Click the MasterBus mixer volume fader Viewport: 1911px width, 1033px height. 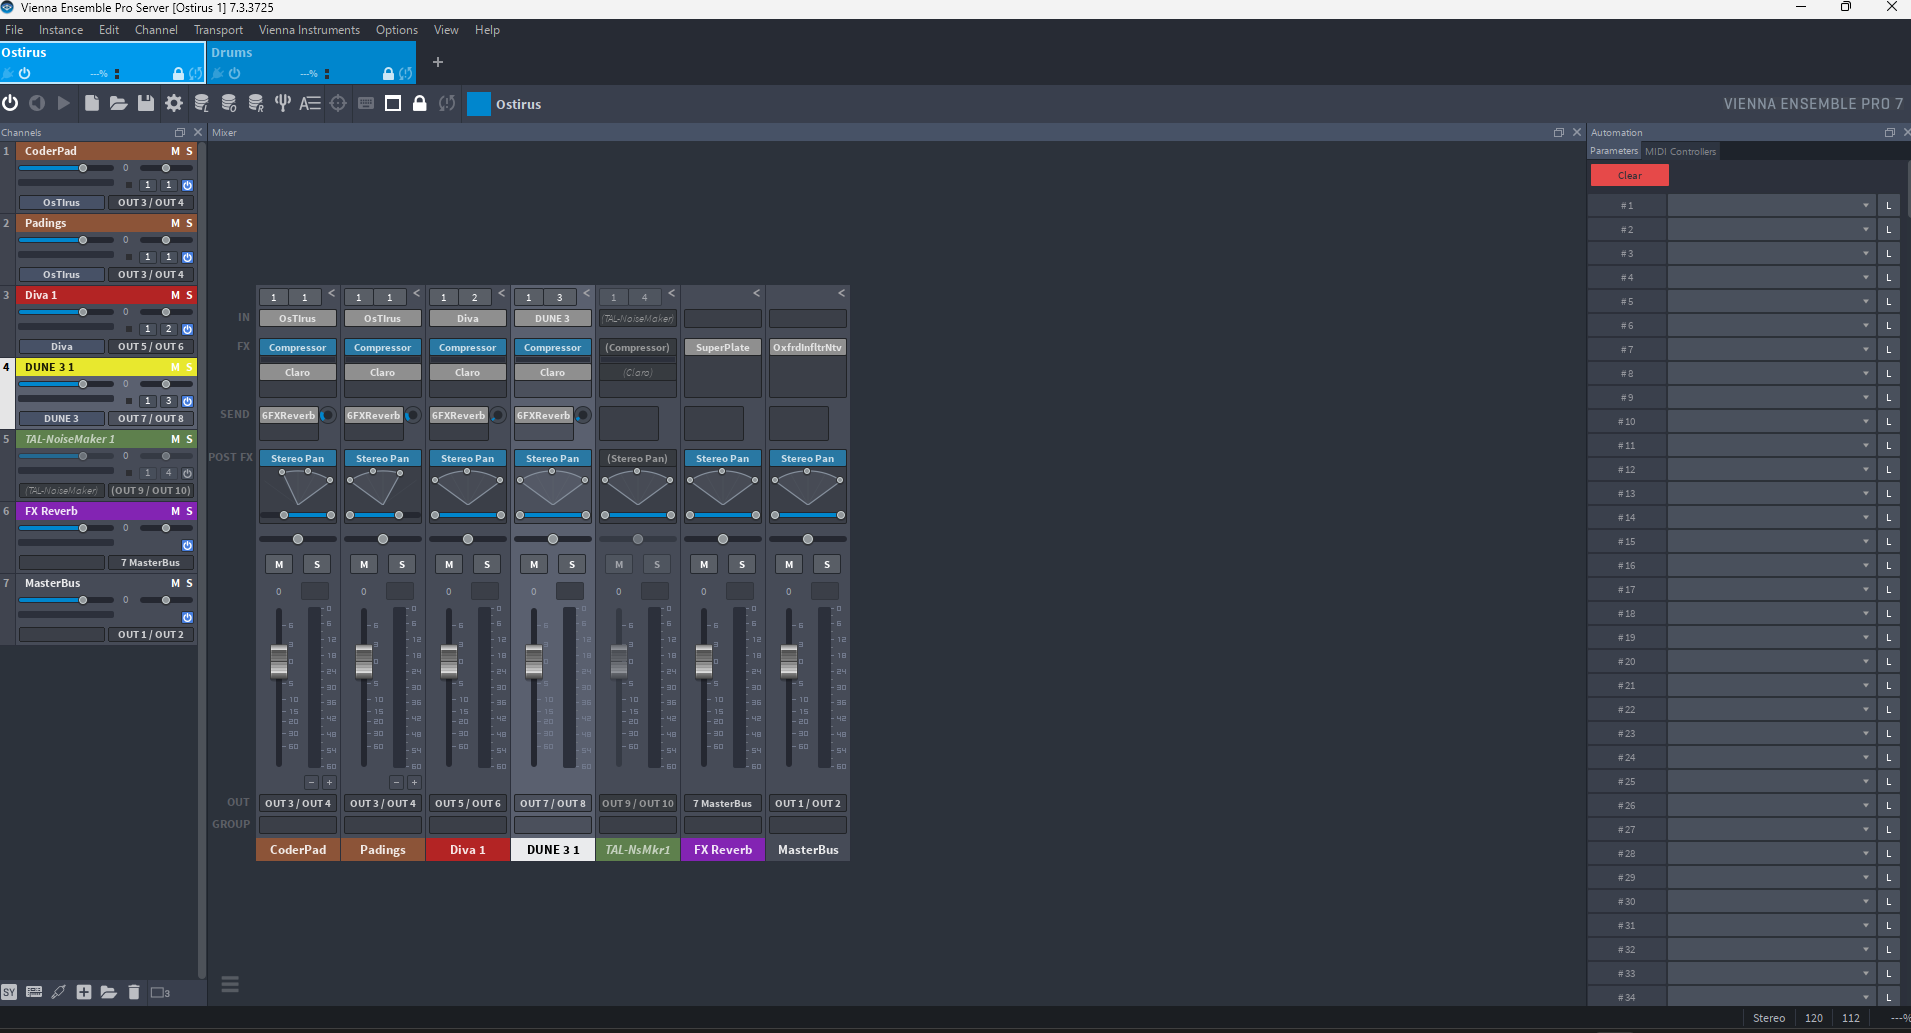click(x=789, y=661)
